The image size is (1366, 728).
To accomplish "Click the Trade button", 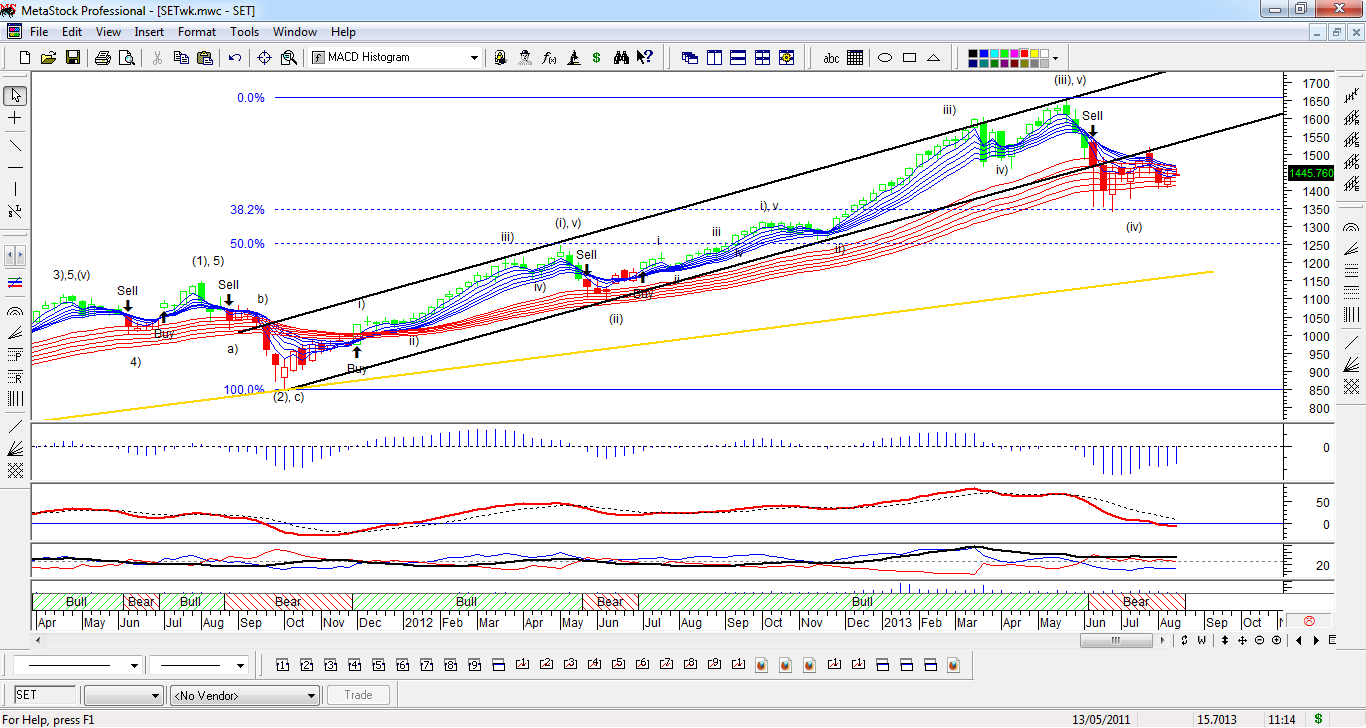I will 358,695.
